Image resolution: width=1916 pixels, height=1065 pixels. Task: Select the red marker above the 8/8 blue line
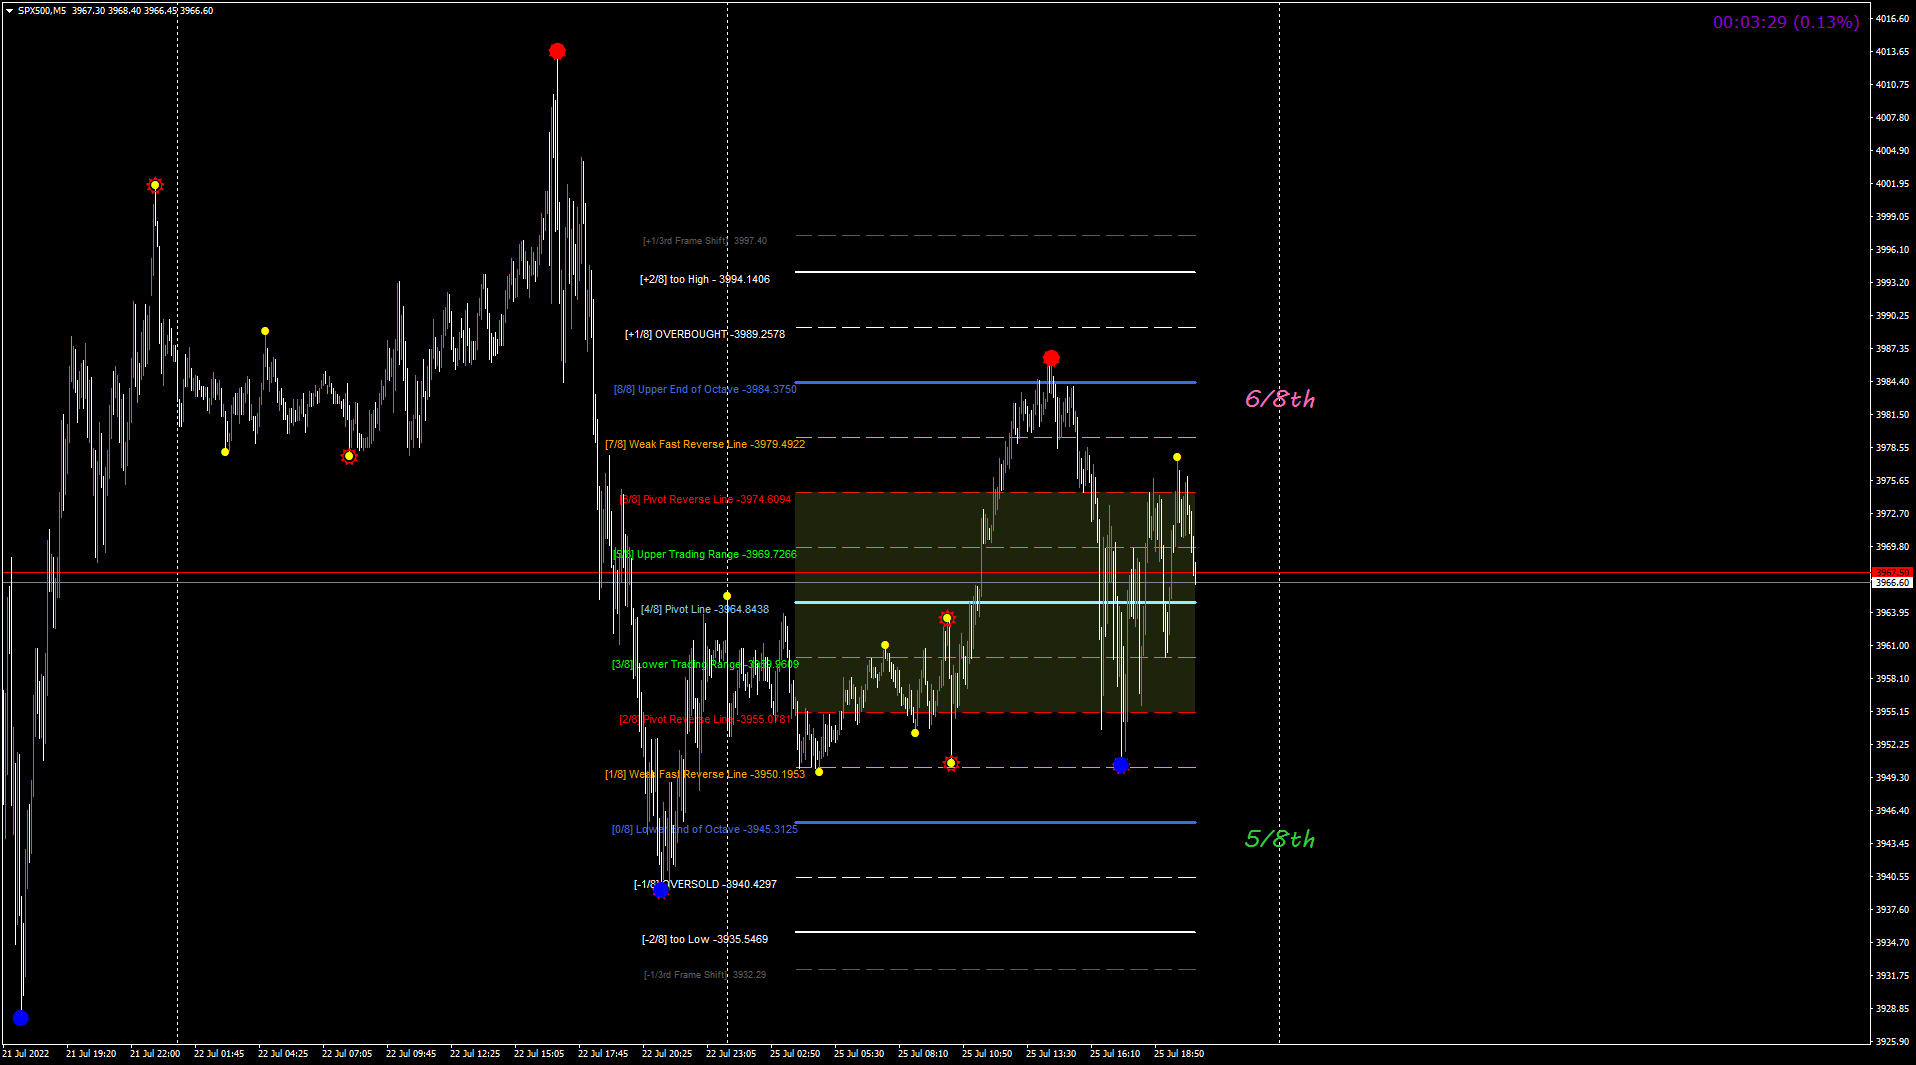pyautogui.click(x=1051, y=358)
